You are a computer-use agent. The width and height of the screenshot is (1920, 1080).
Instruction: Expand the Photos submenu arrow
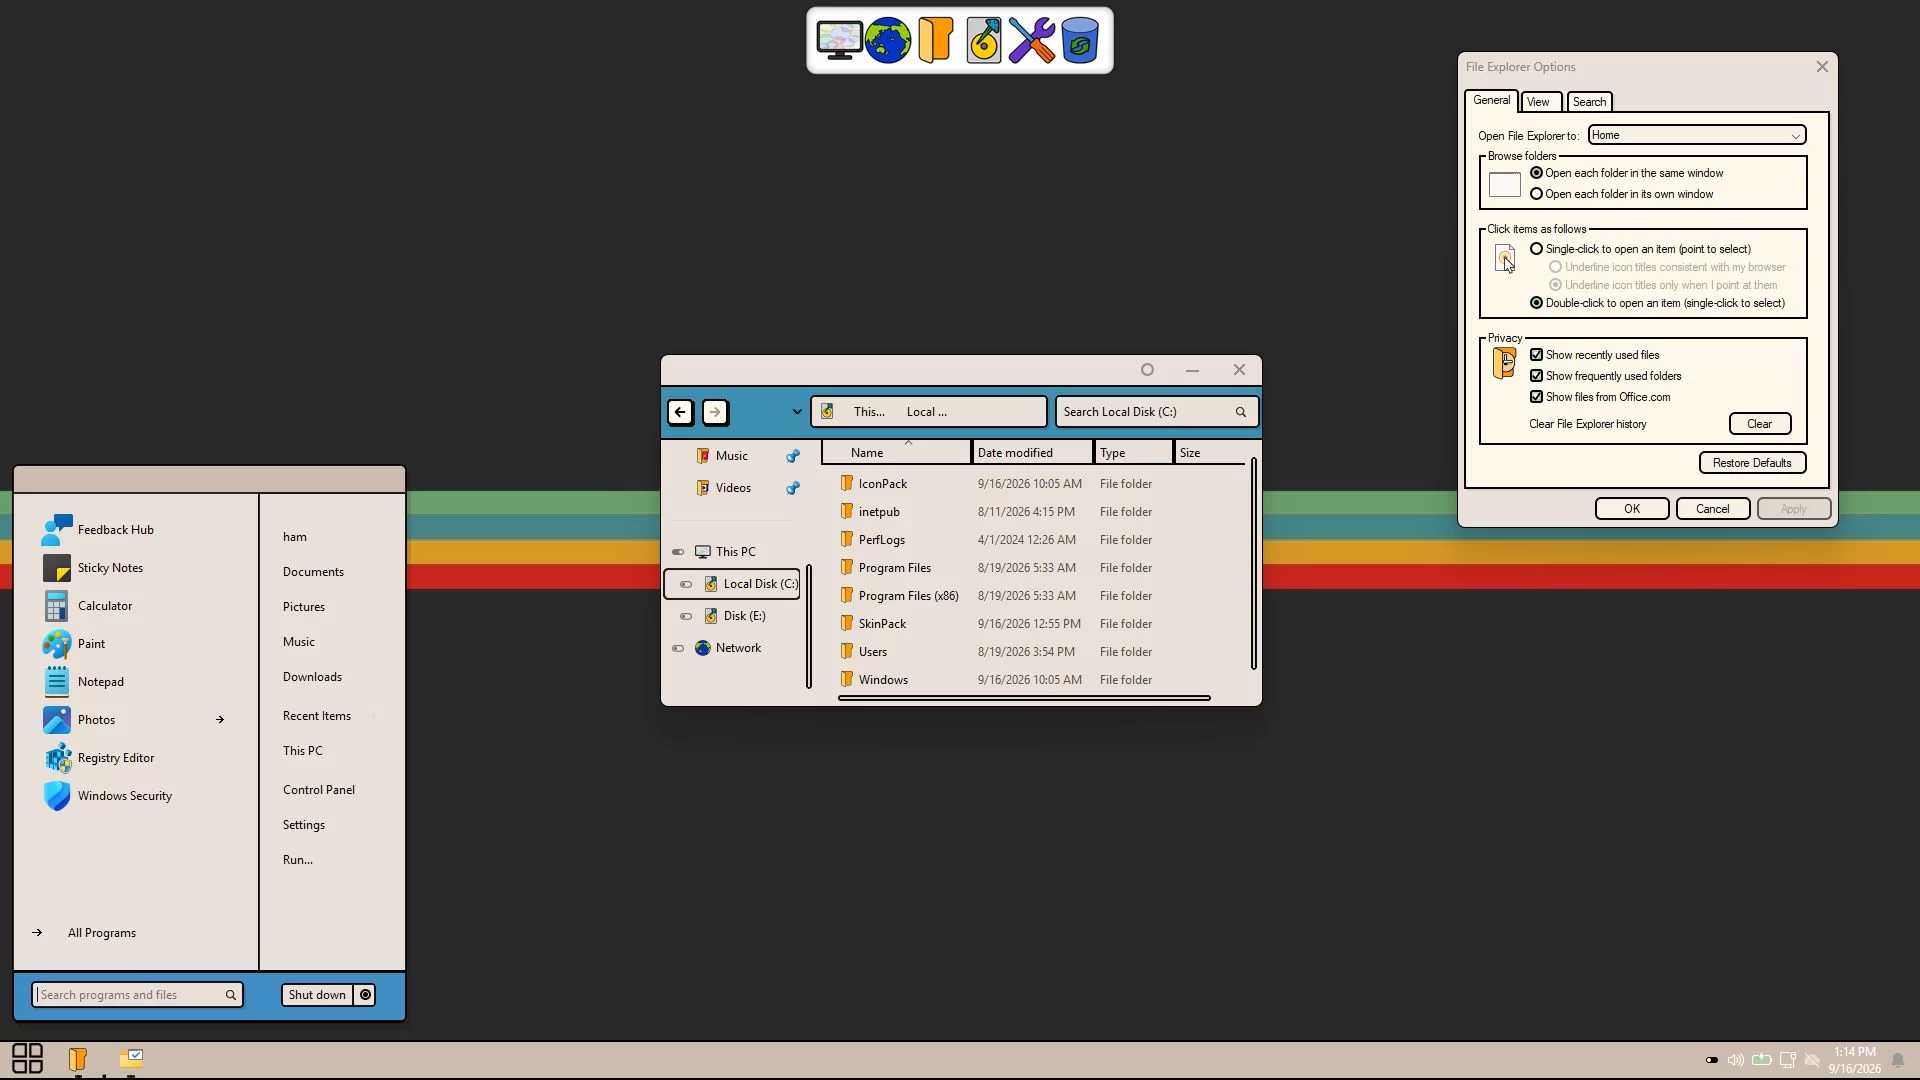click(220, 720)
